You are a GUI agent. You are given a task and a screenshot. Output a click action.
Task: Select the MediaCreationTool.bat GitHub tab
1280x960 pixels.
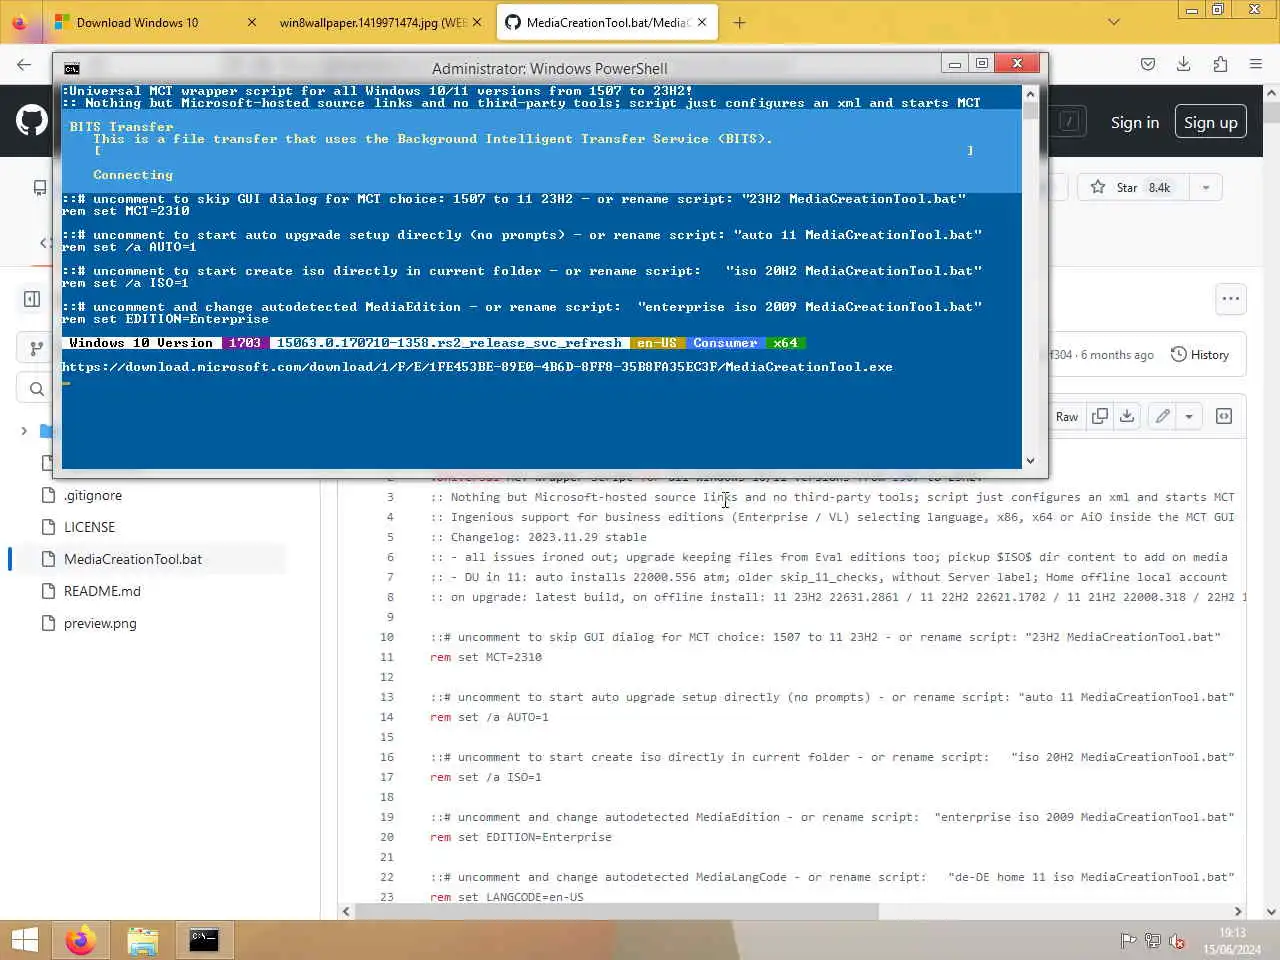coord(607,22)
